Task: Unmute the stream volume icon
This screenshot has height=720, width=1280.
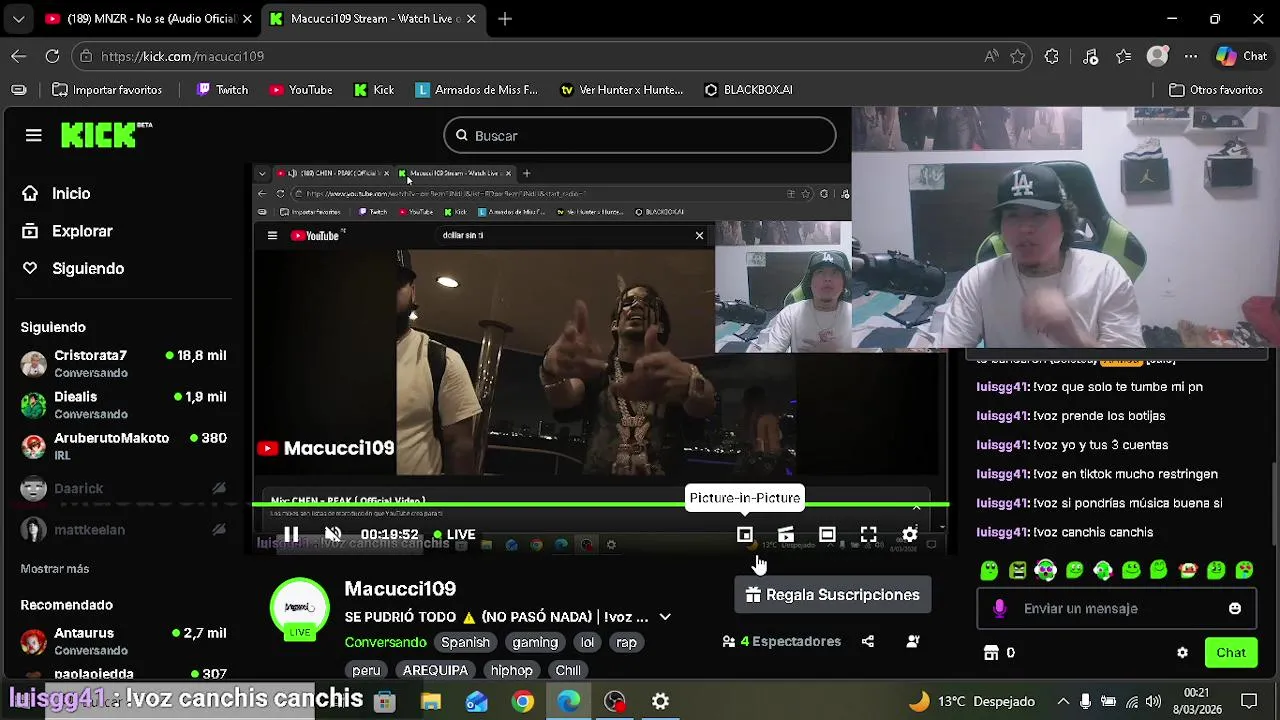Action: click(333, 534)
